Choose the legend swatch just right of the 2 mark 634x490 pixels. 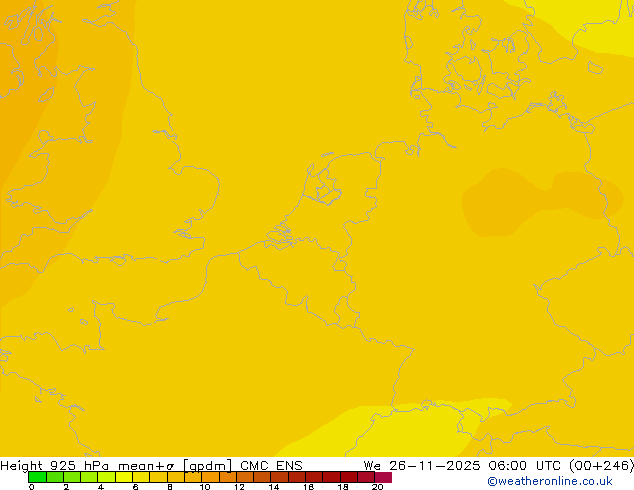(x=72, y=477)
